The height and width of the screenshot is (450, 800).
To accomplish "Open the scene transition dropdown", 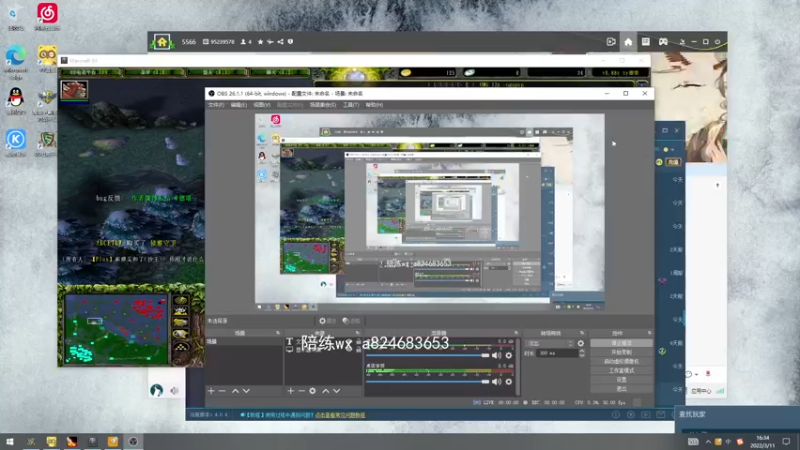I will (x=550, y=343).
